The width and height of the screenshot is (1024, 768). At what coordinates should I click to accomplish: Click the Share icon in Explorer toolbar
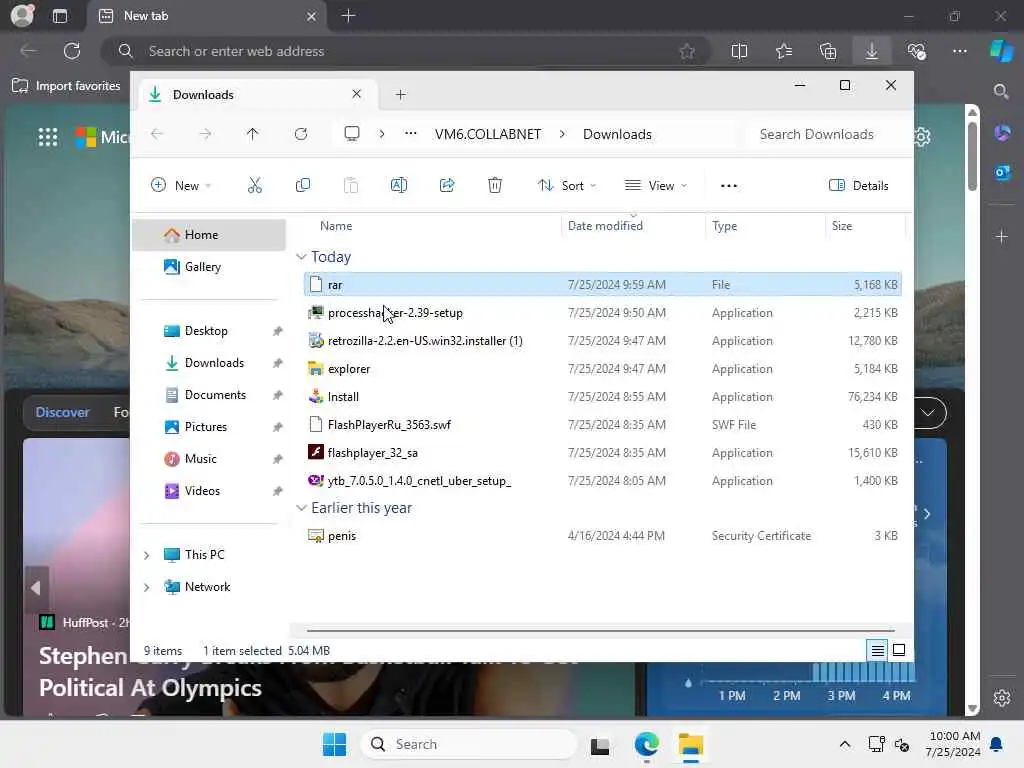click(447, 185)
